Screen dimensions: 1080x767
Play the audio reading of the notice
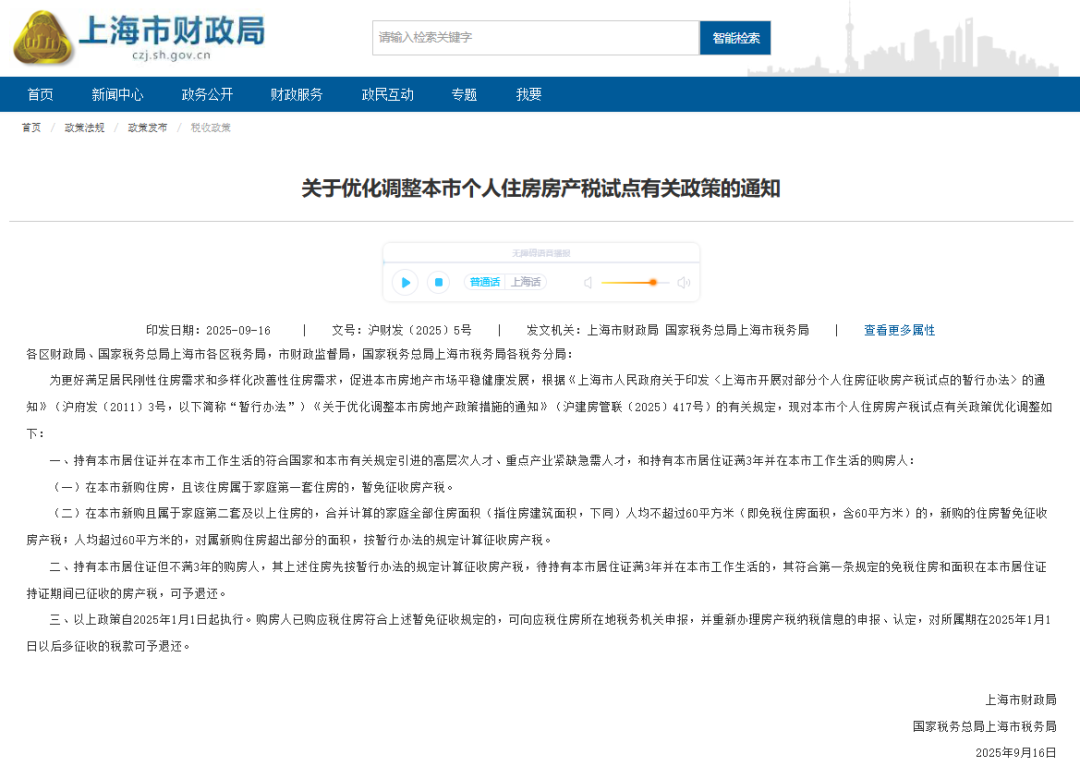click(x=405, y=282)
